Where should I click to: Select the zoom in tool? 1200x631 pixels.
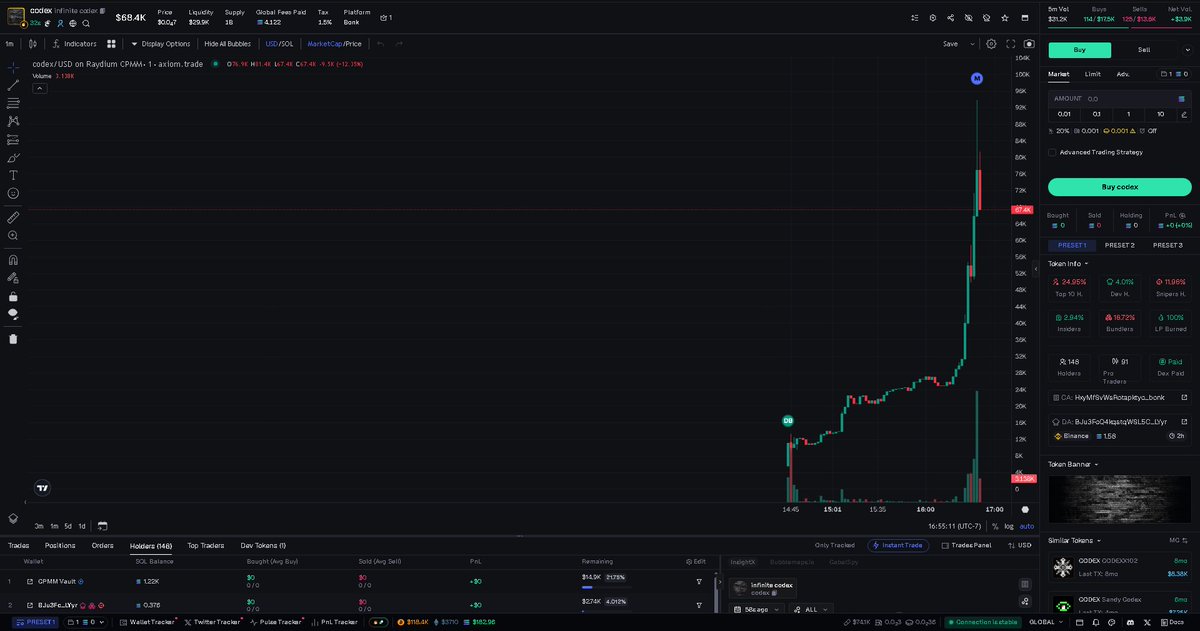tap(13, 235)
